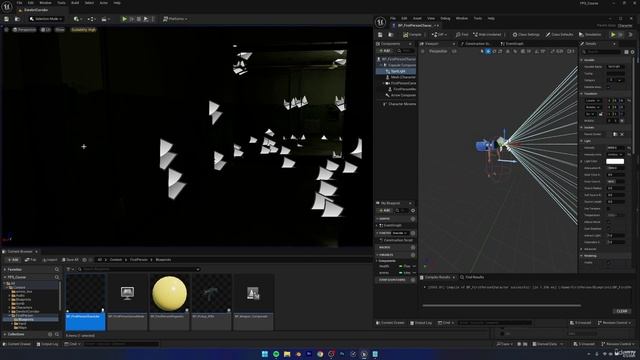Image resolution: width=640 pixels, height=360 pixels.
Task: Switch to the Find Results tab
Action: pyautogui.click(x=472, y=277)
